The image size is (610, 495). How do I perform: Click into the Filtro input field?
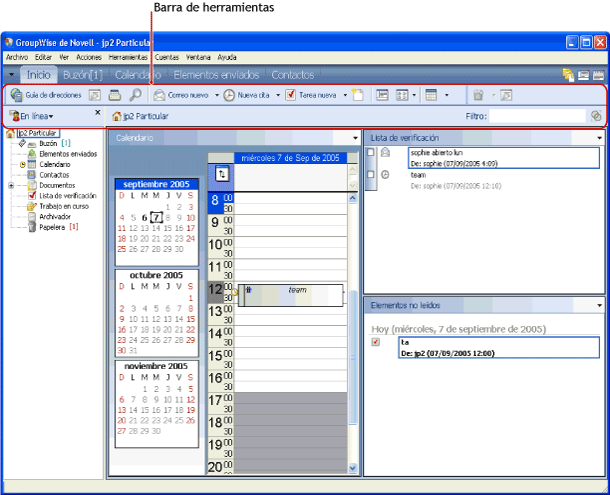point(537,116)
